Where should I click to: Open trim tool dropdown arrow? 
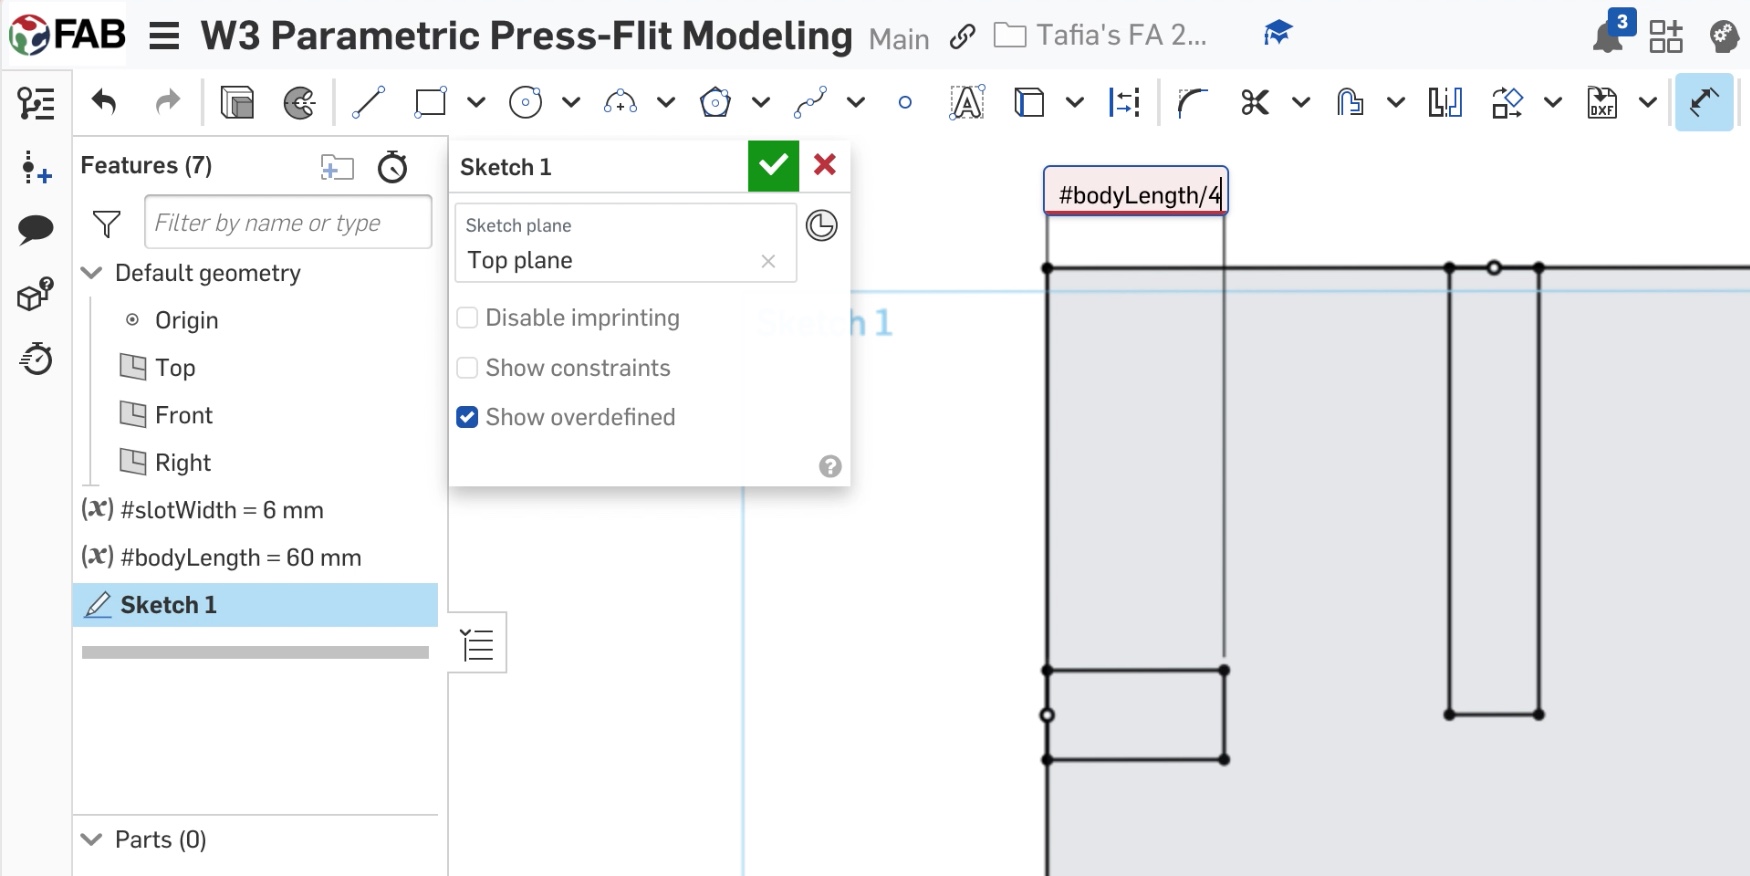click(x=1301, y=102)
